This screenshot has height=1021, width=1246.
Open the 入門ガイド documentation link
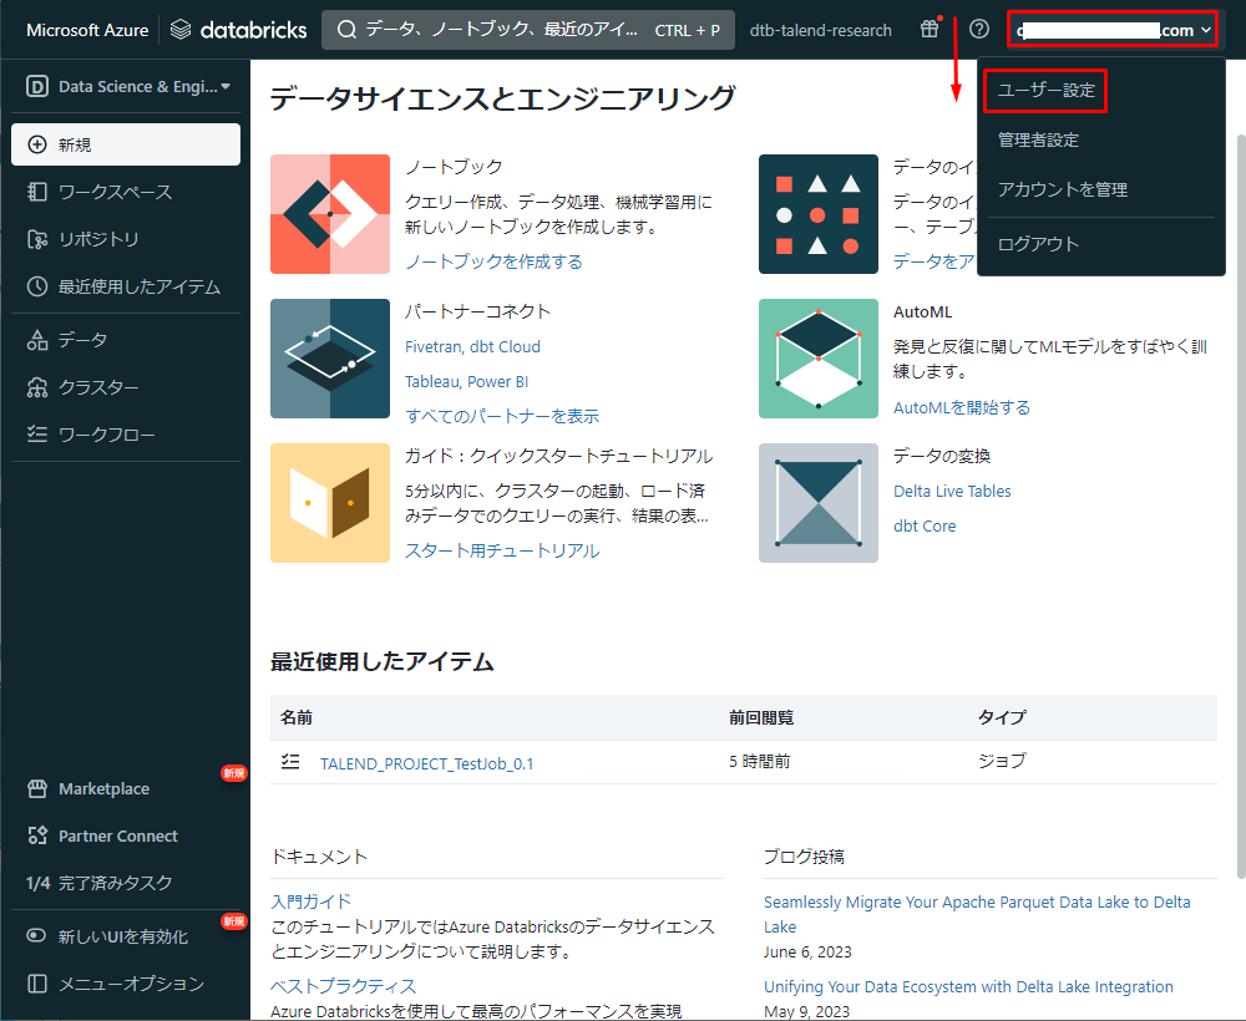(x=311, y=901)
